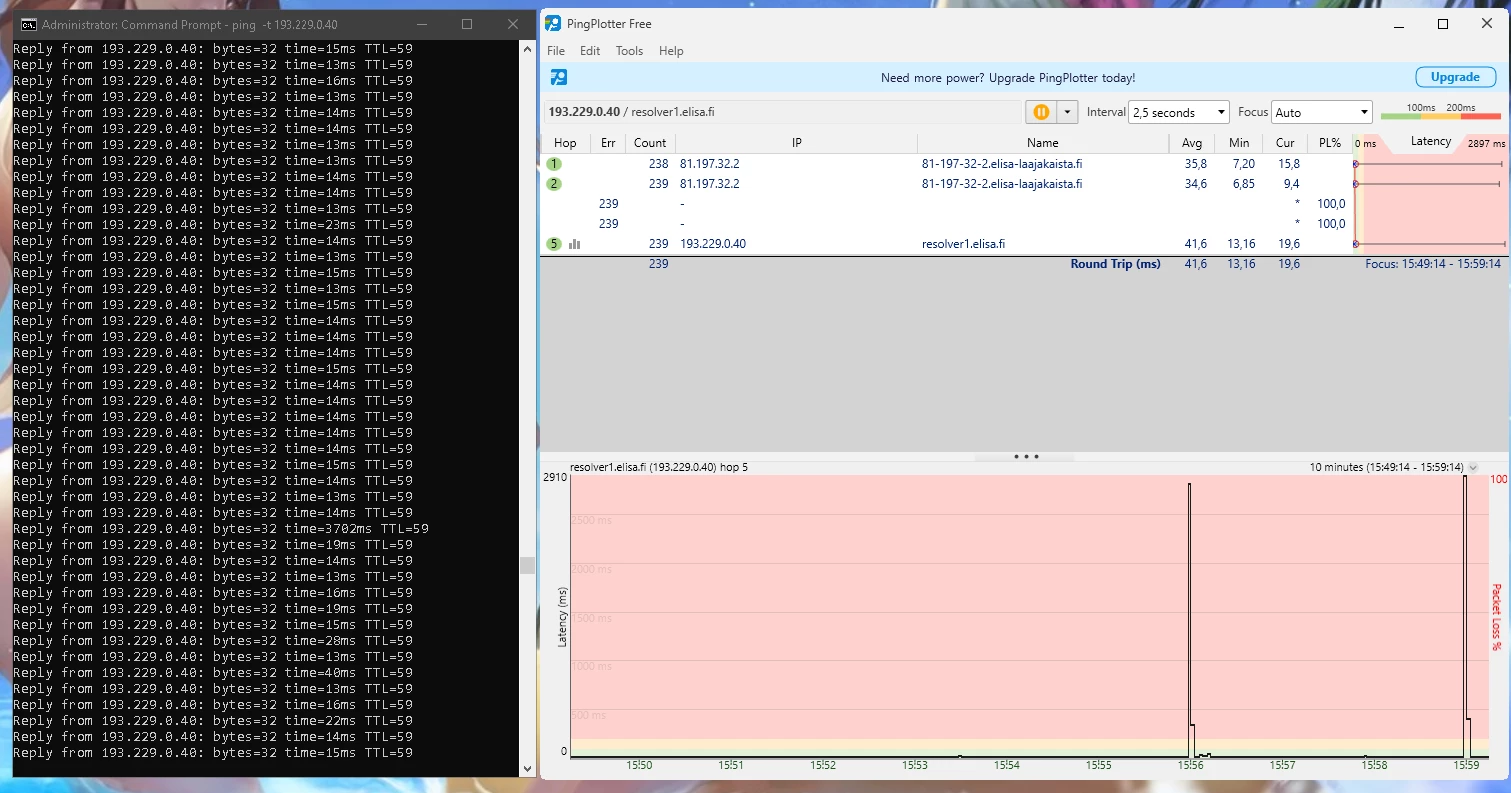1511x793 pixels.
Task: Click the green hop 2 circle
Action: pos(554,184)
